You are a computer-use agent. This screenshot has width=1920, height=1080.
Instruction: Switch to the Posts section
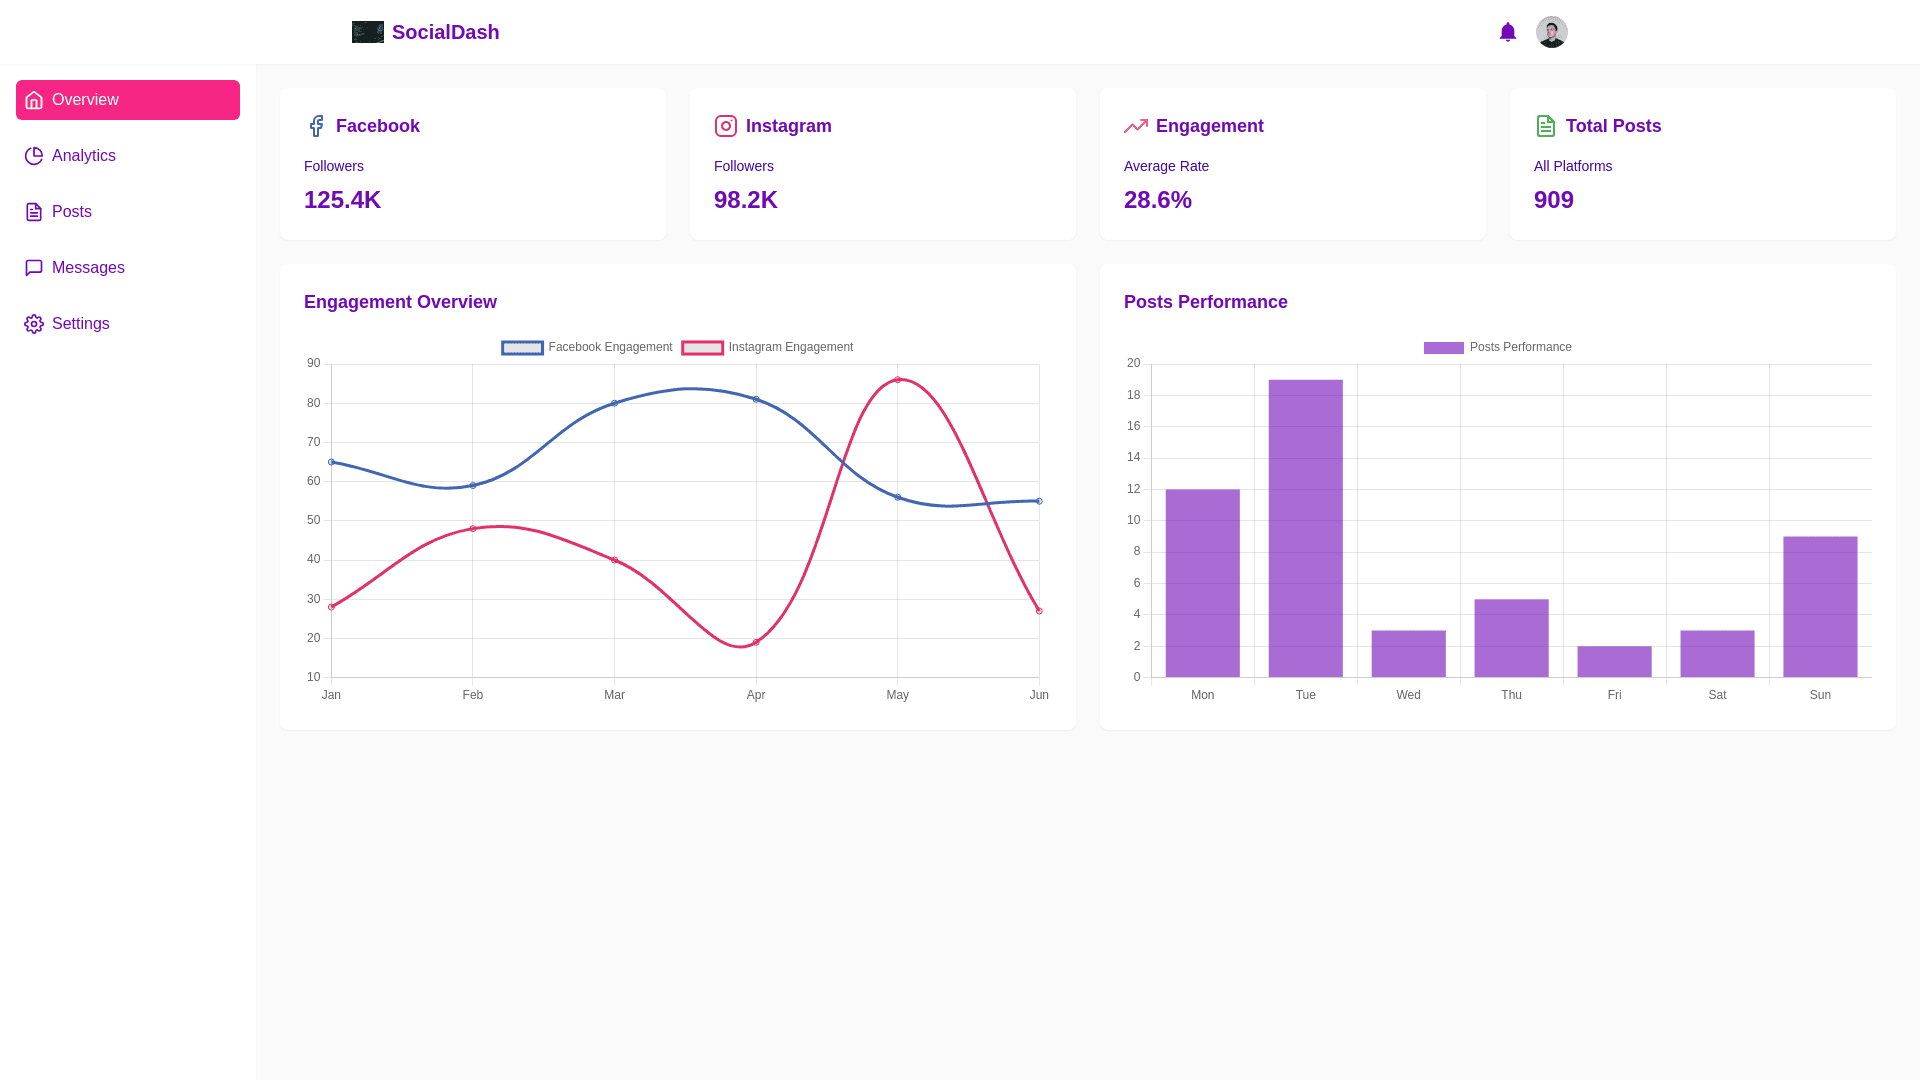tap(71, 212)
